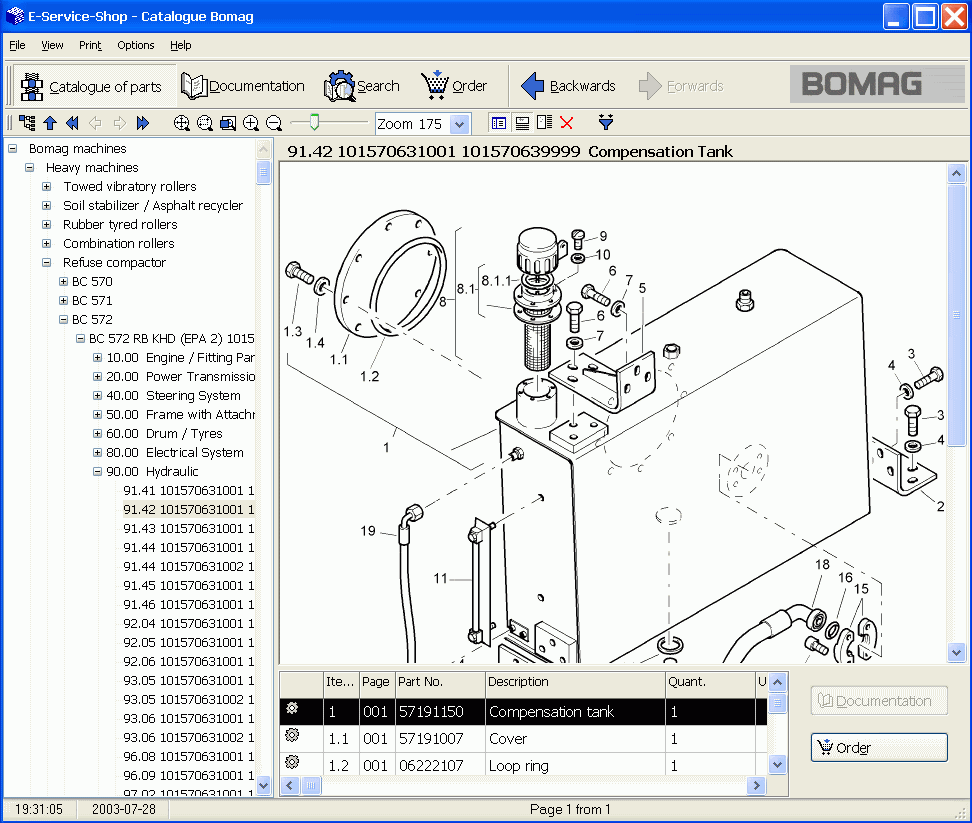Image resolution: width=972 pixels, height=823 pixels.
Task: Navigate Backwards with the blue arrow
Action: (568, 86)
